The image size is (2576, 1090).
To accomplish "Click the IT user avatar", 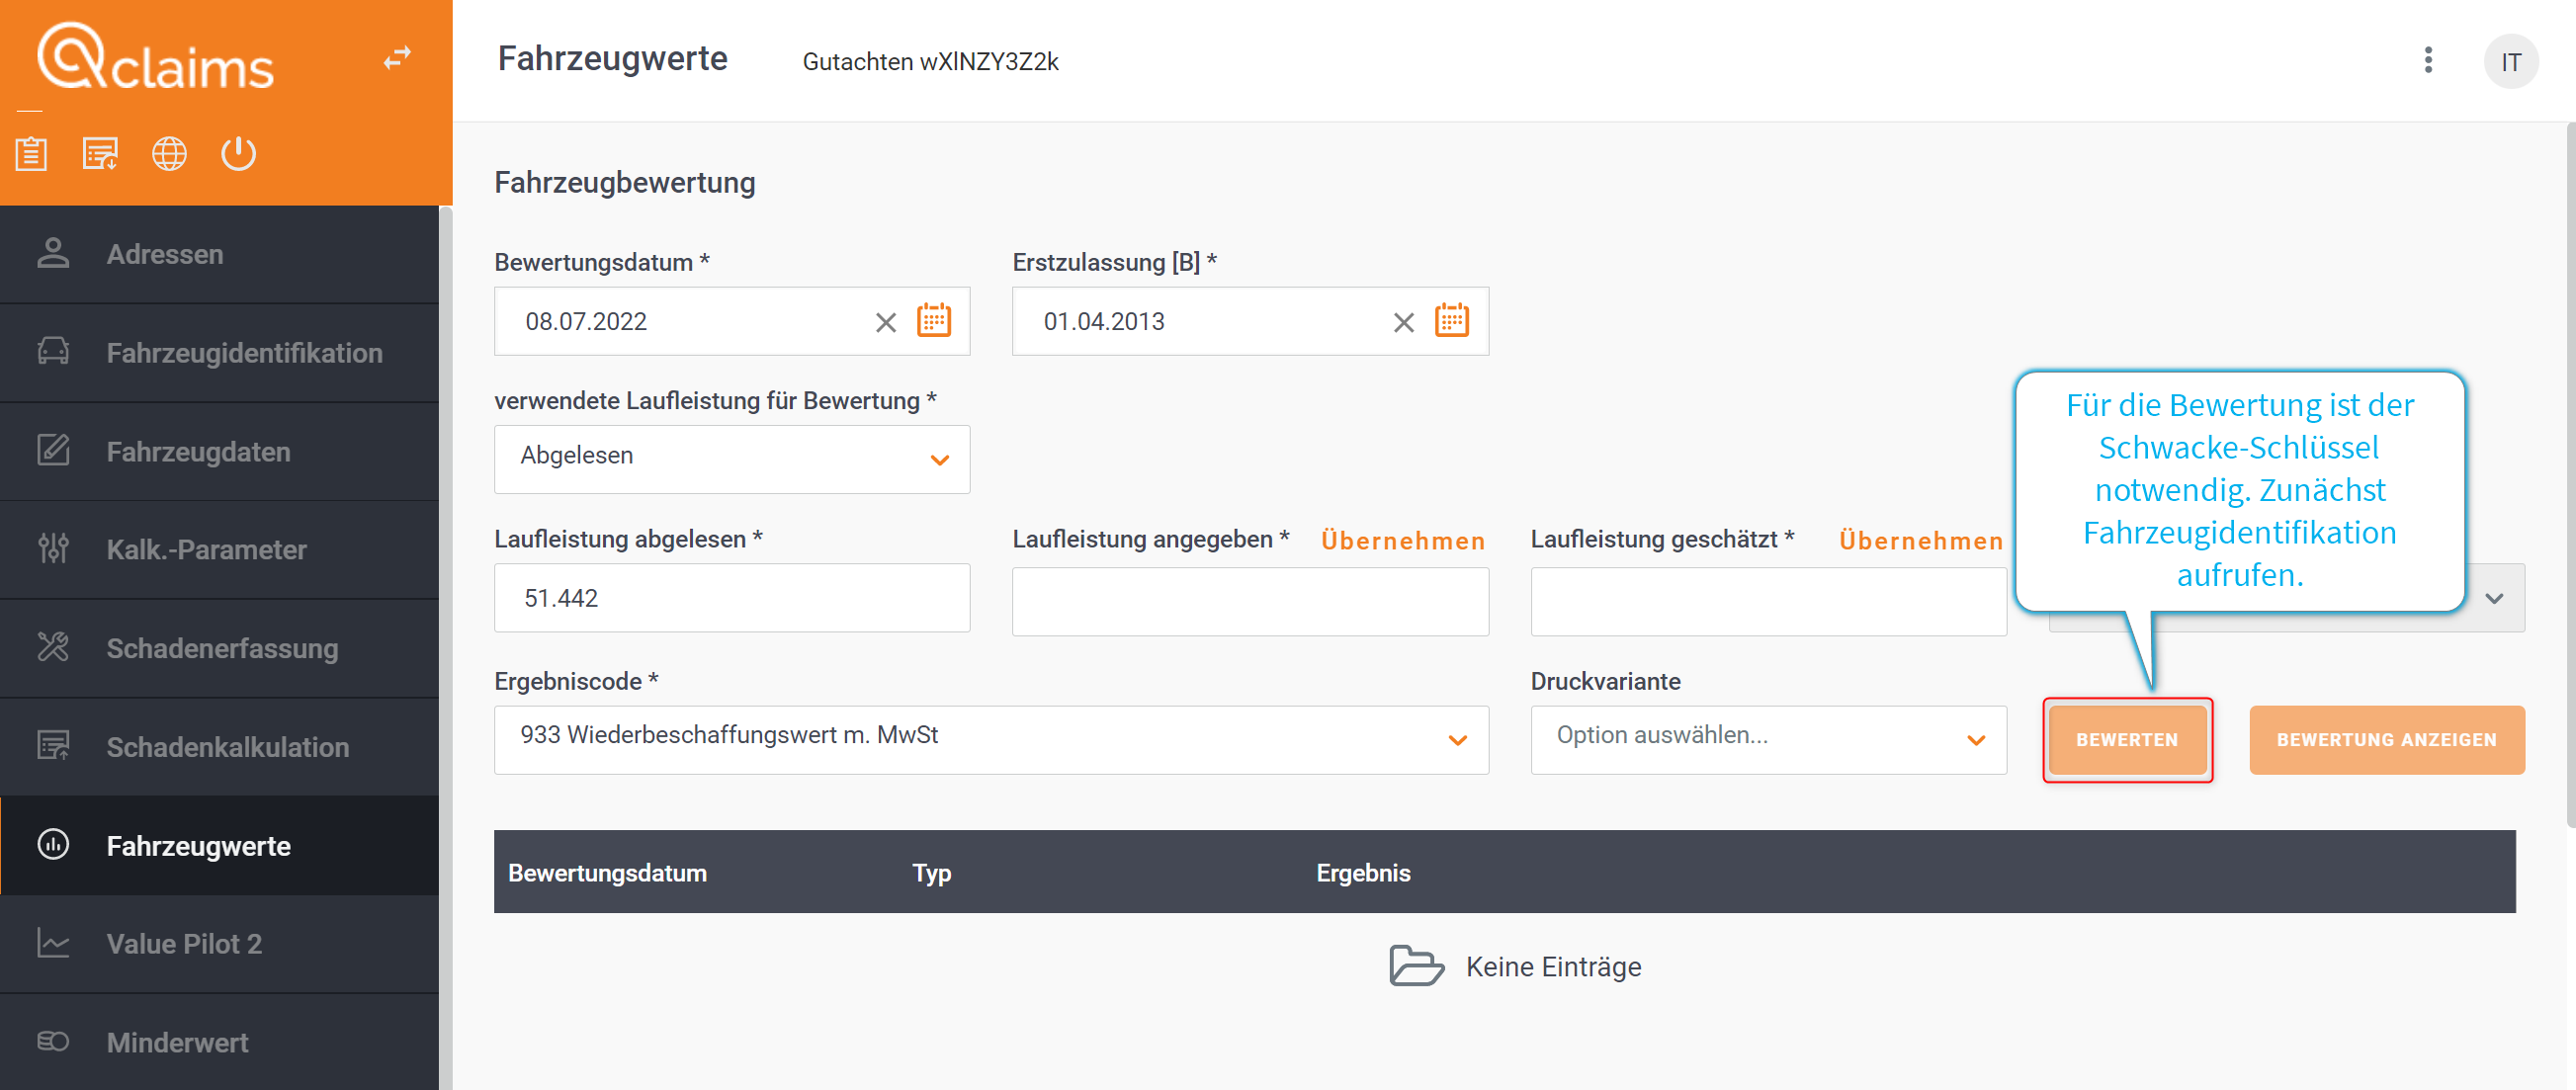I will [x=2510, y=62].
